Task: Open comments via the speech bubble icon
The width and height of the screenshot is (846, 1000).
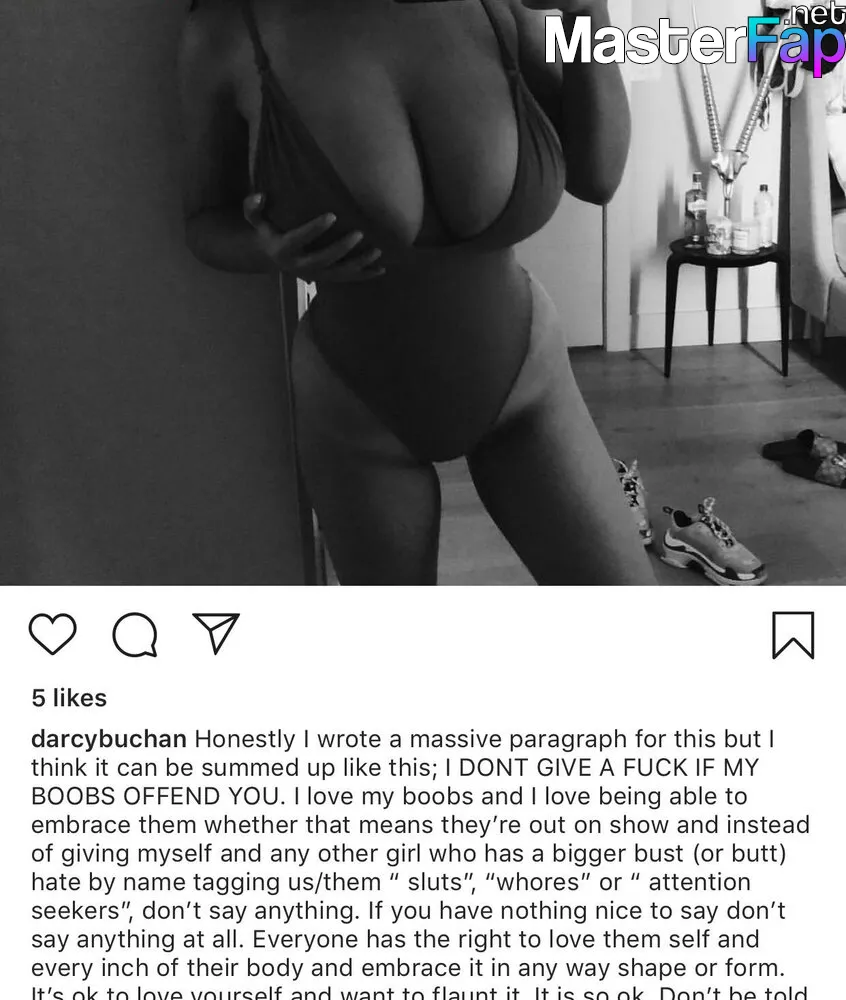Action: (x=135, y=635)
